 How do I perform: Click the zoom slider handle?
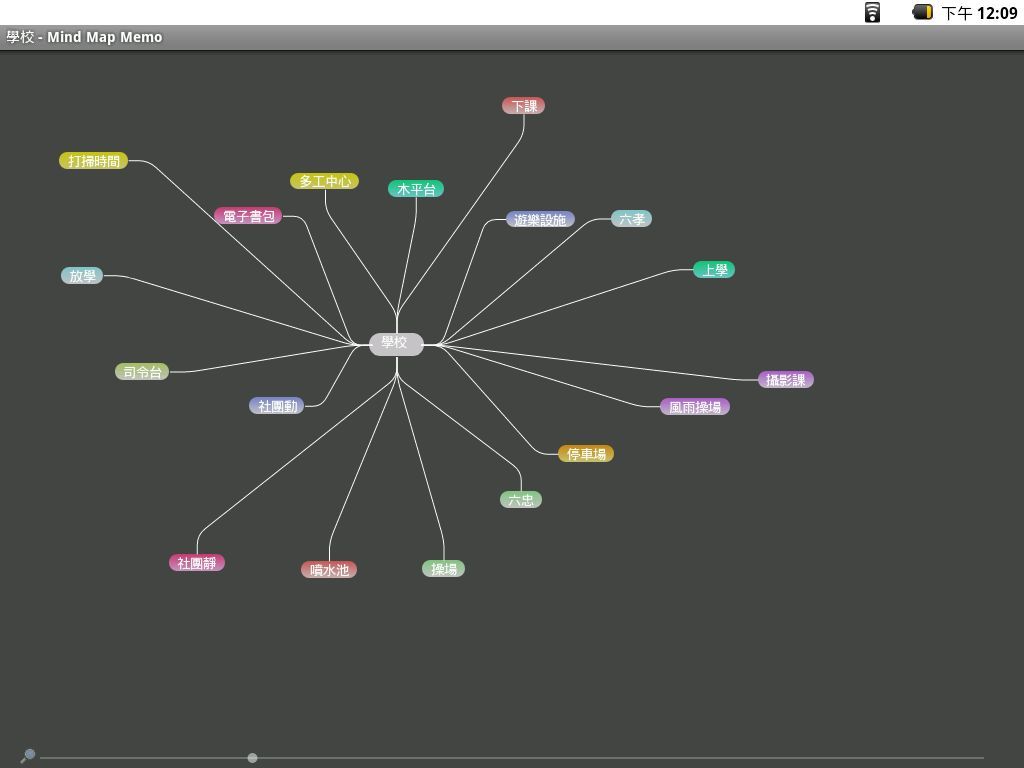(252, 758)
